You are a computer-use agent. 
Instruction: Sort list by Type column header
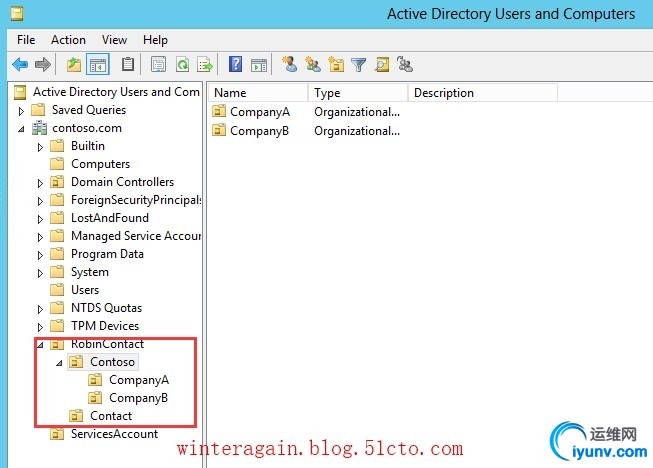358,92
